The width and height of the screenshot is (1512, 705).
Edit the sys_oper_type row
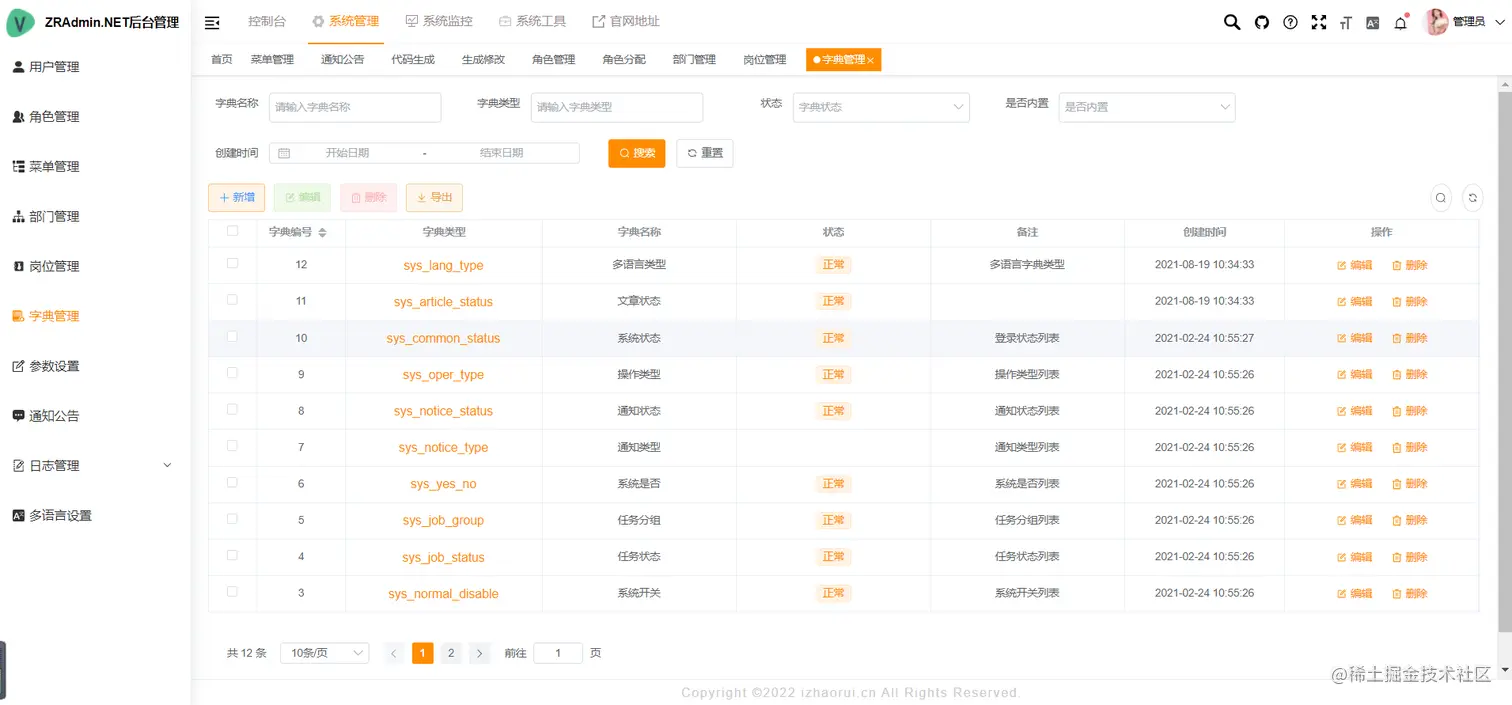point(1354,374)
